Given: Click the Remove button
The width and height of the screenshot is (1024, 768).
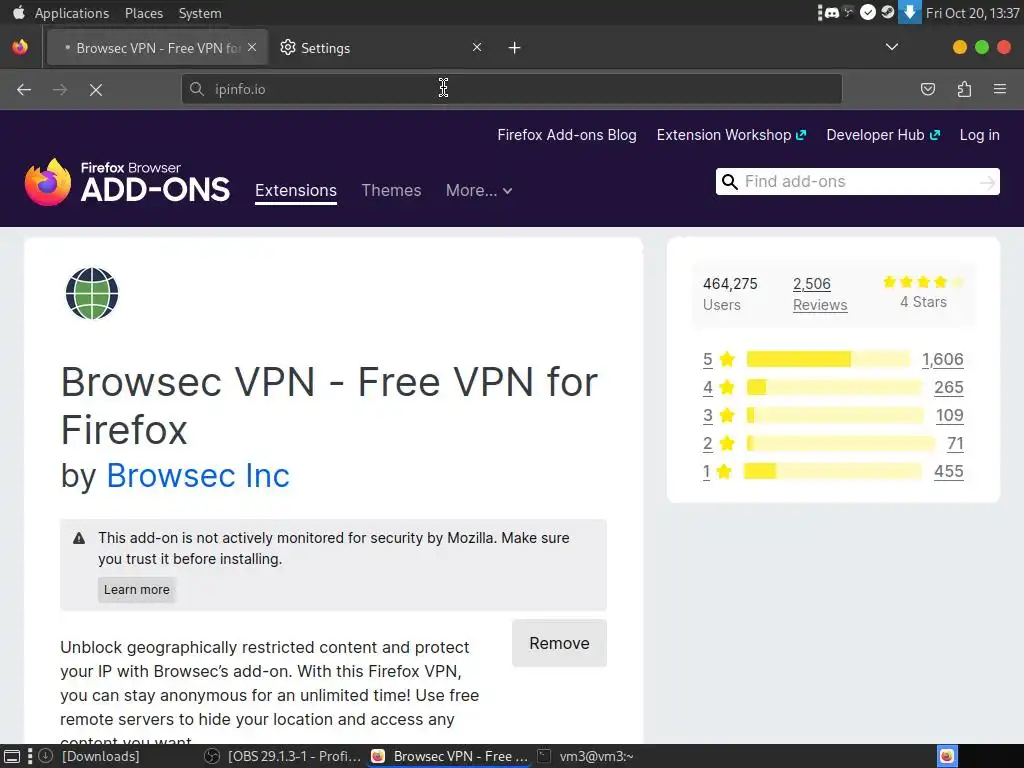Looking at the screenshot, I should (x=559, y=643).
